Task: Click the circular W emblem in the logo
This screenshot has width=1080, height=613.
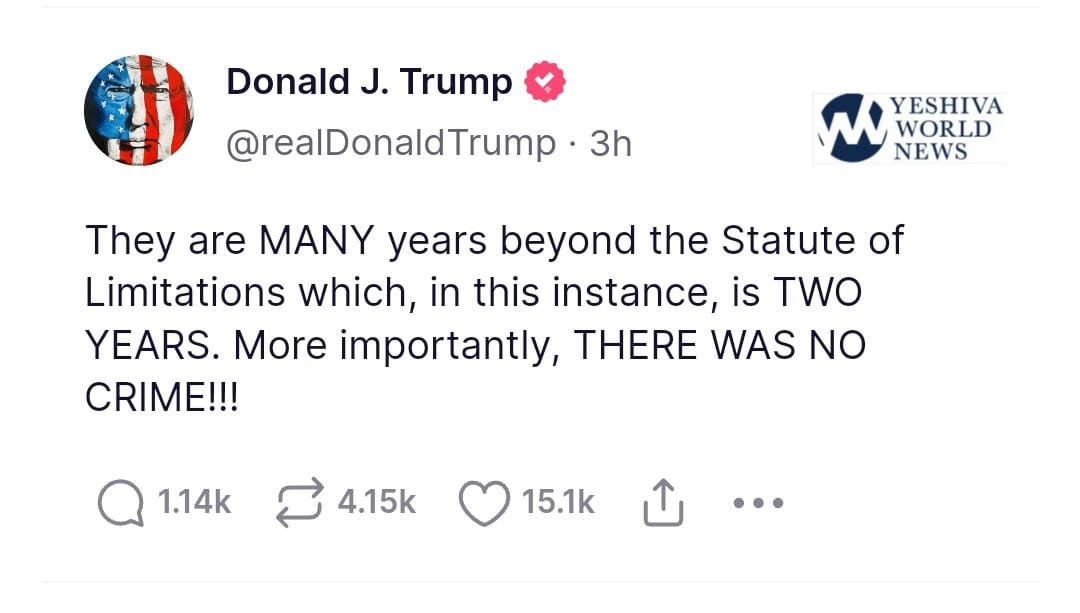Action: point(847,127)
